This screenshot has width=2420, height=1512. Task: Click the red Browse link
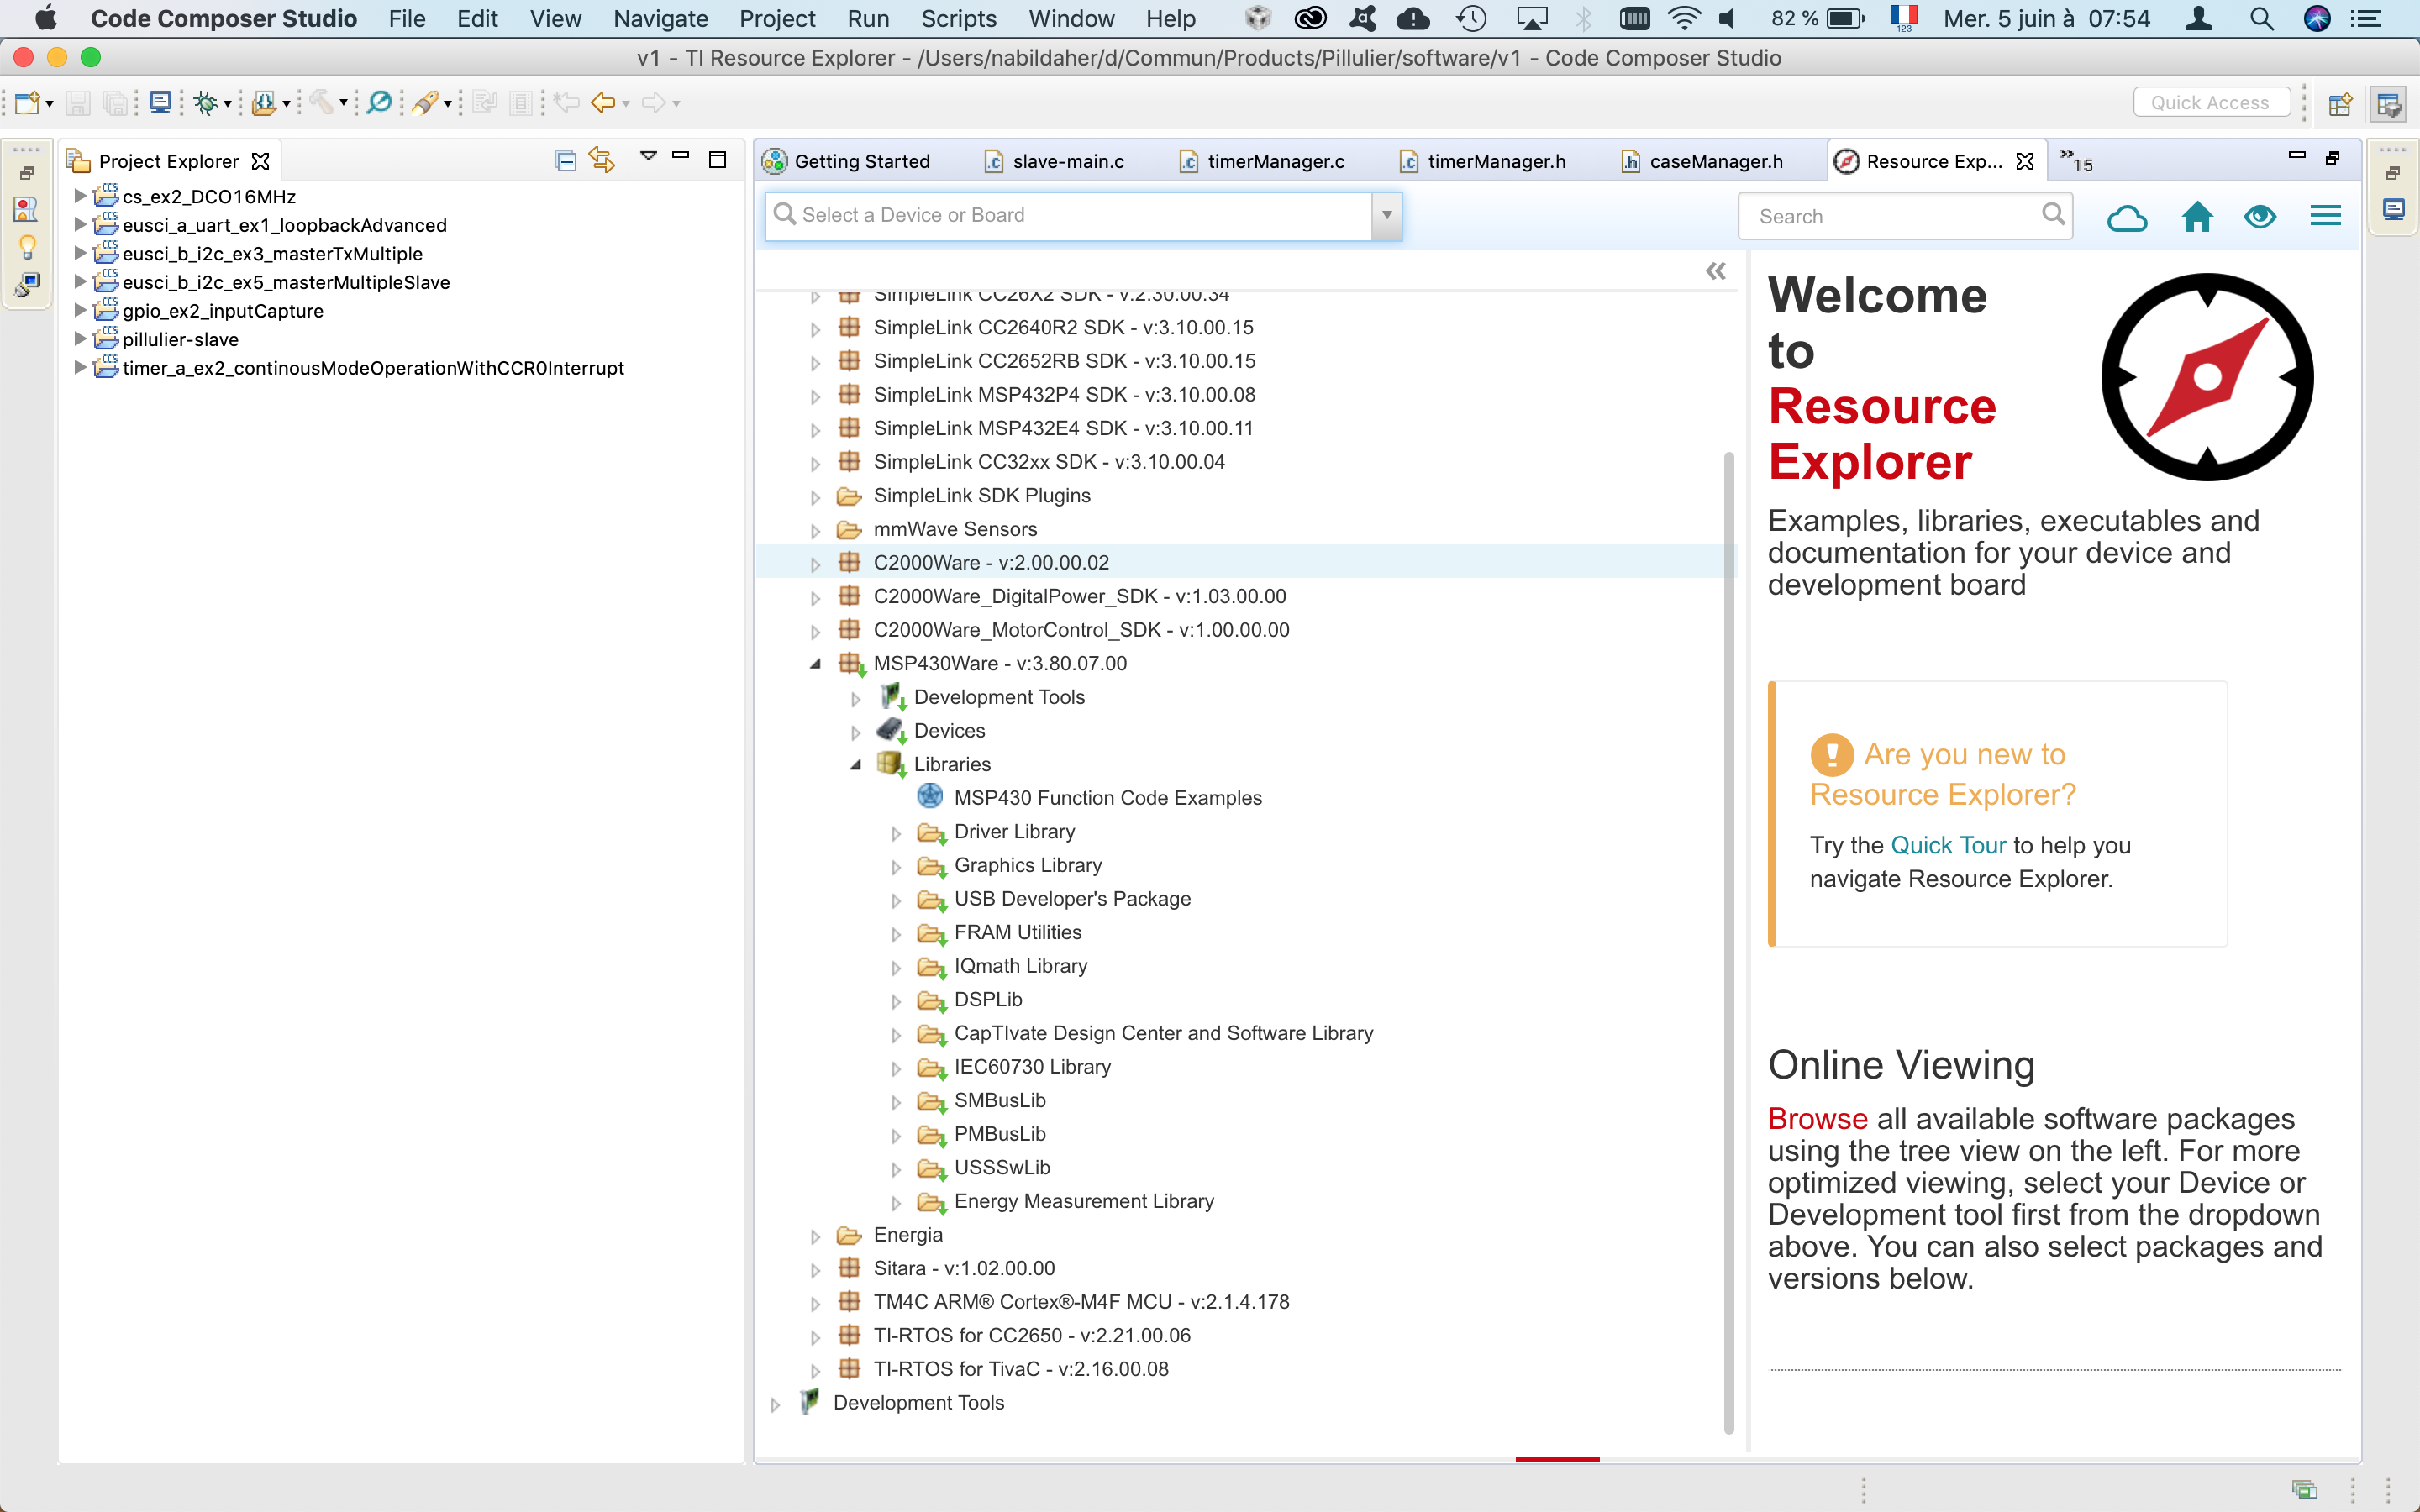click(x=1817, y=1119)
